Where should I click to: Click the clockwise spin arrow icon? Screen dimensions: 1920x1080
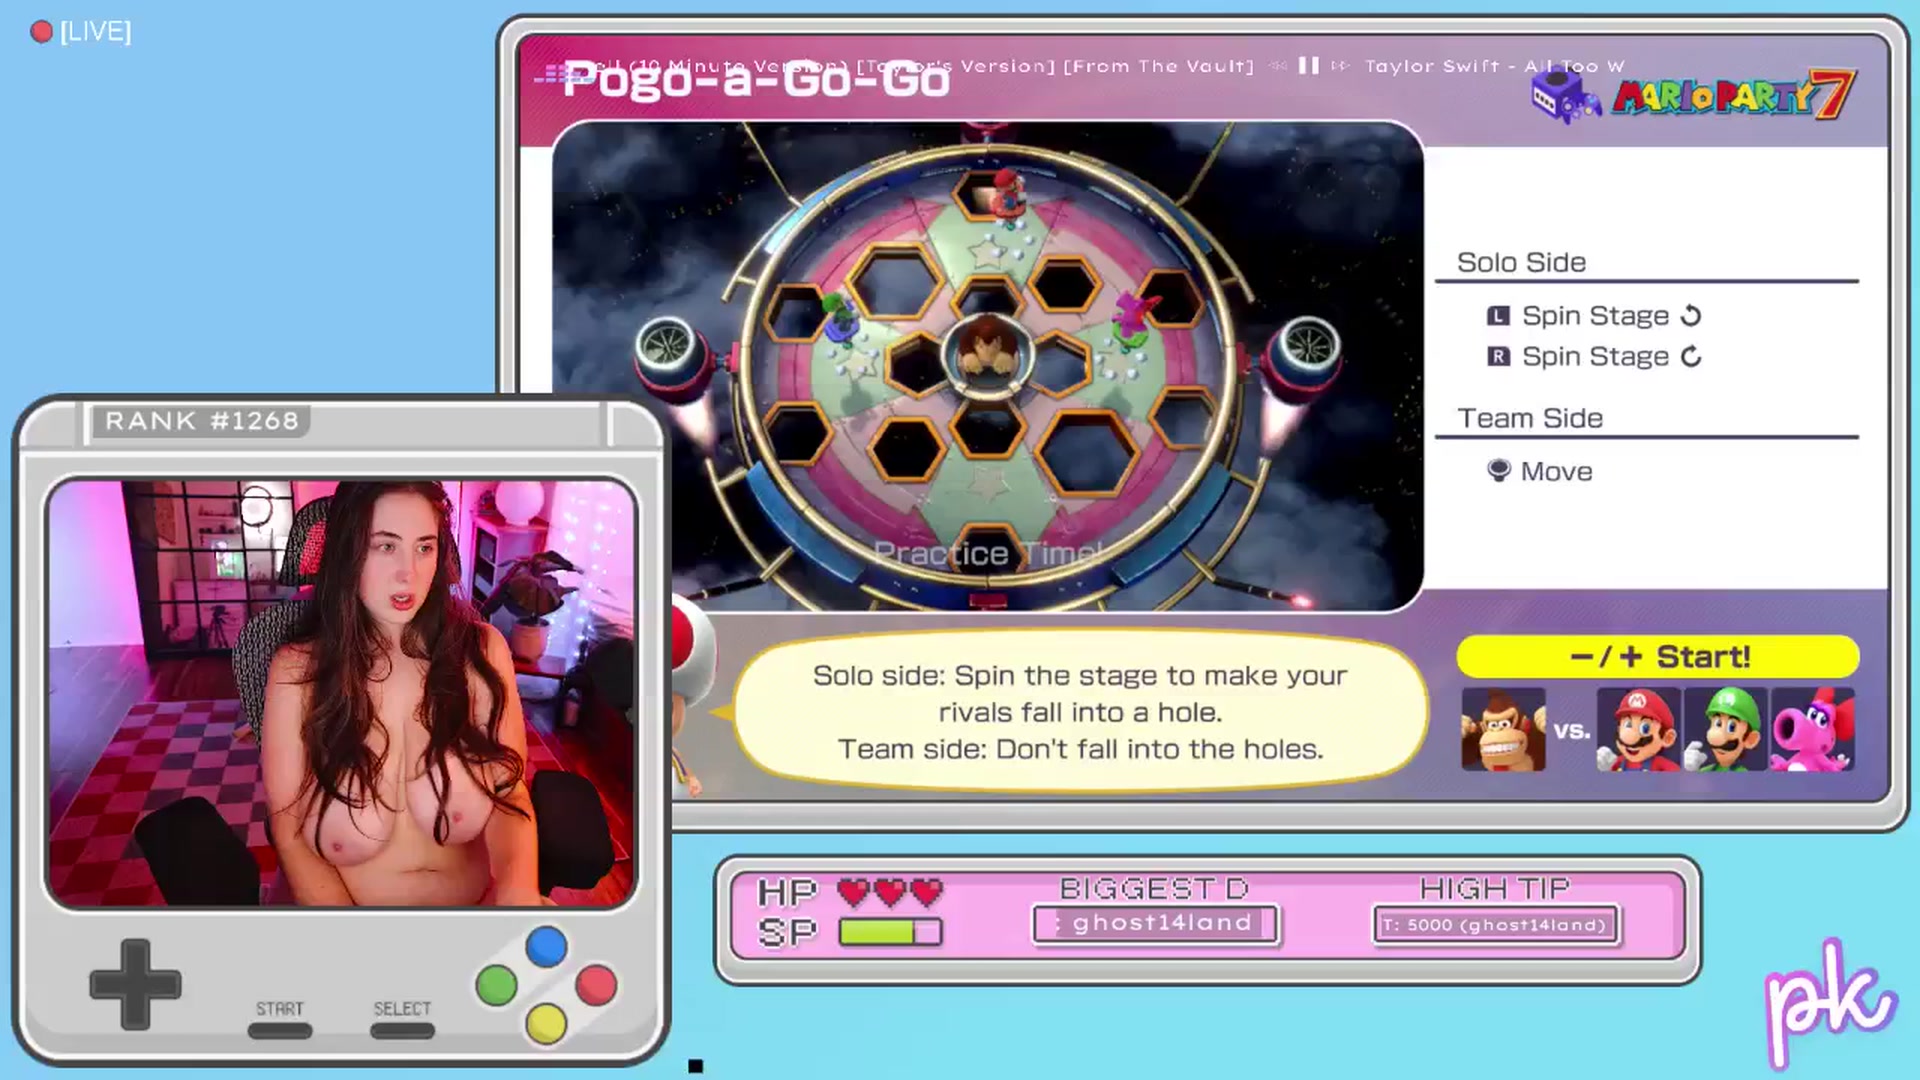(x=1690, y=357)
